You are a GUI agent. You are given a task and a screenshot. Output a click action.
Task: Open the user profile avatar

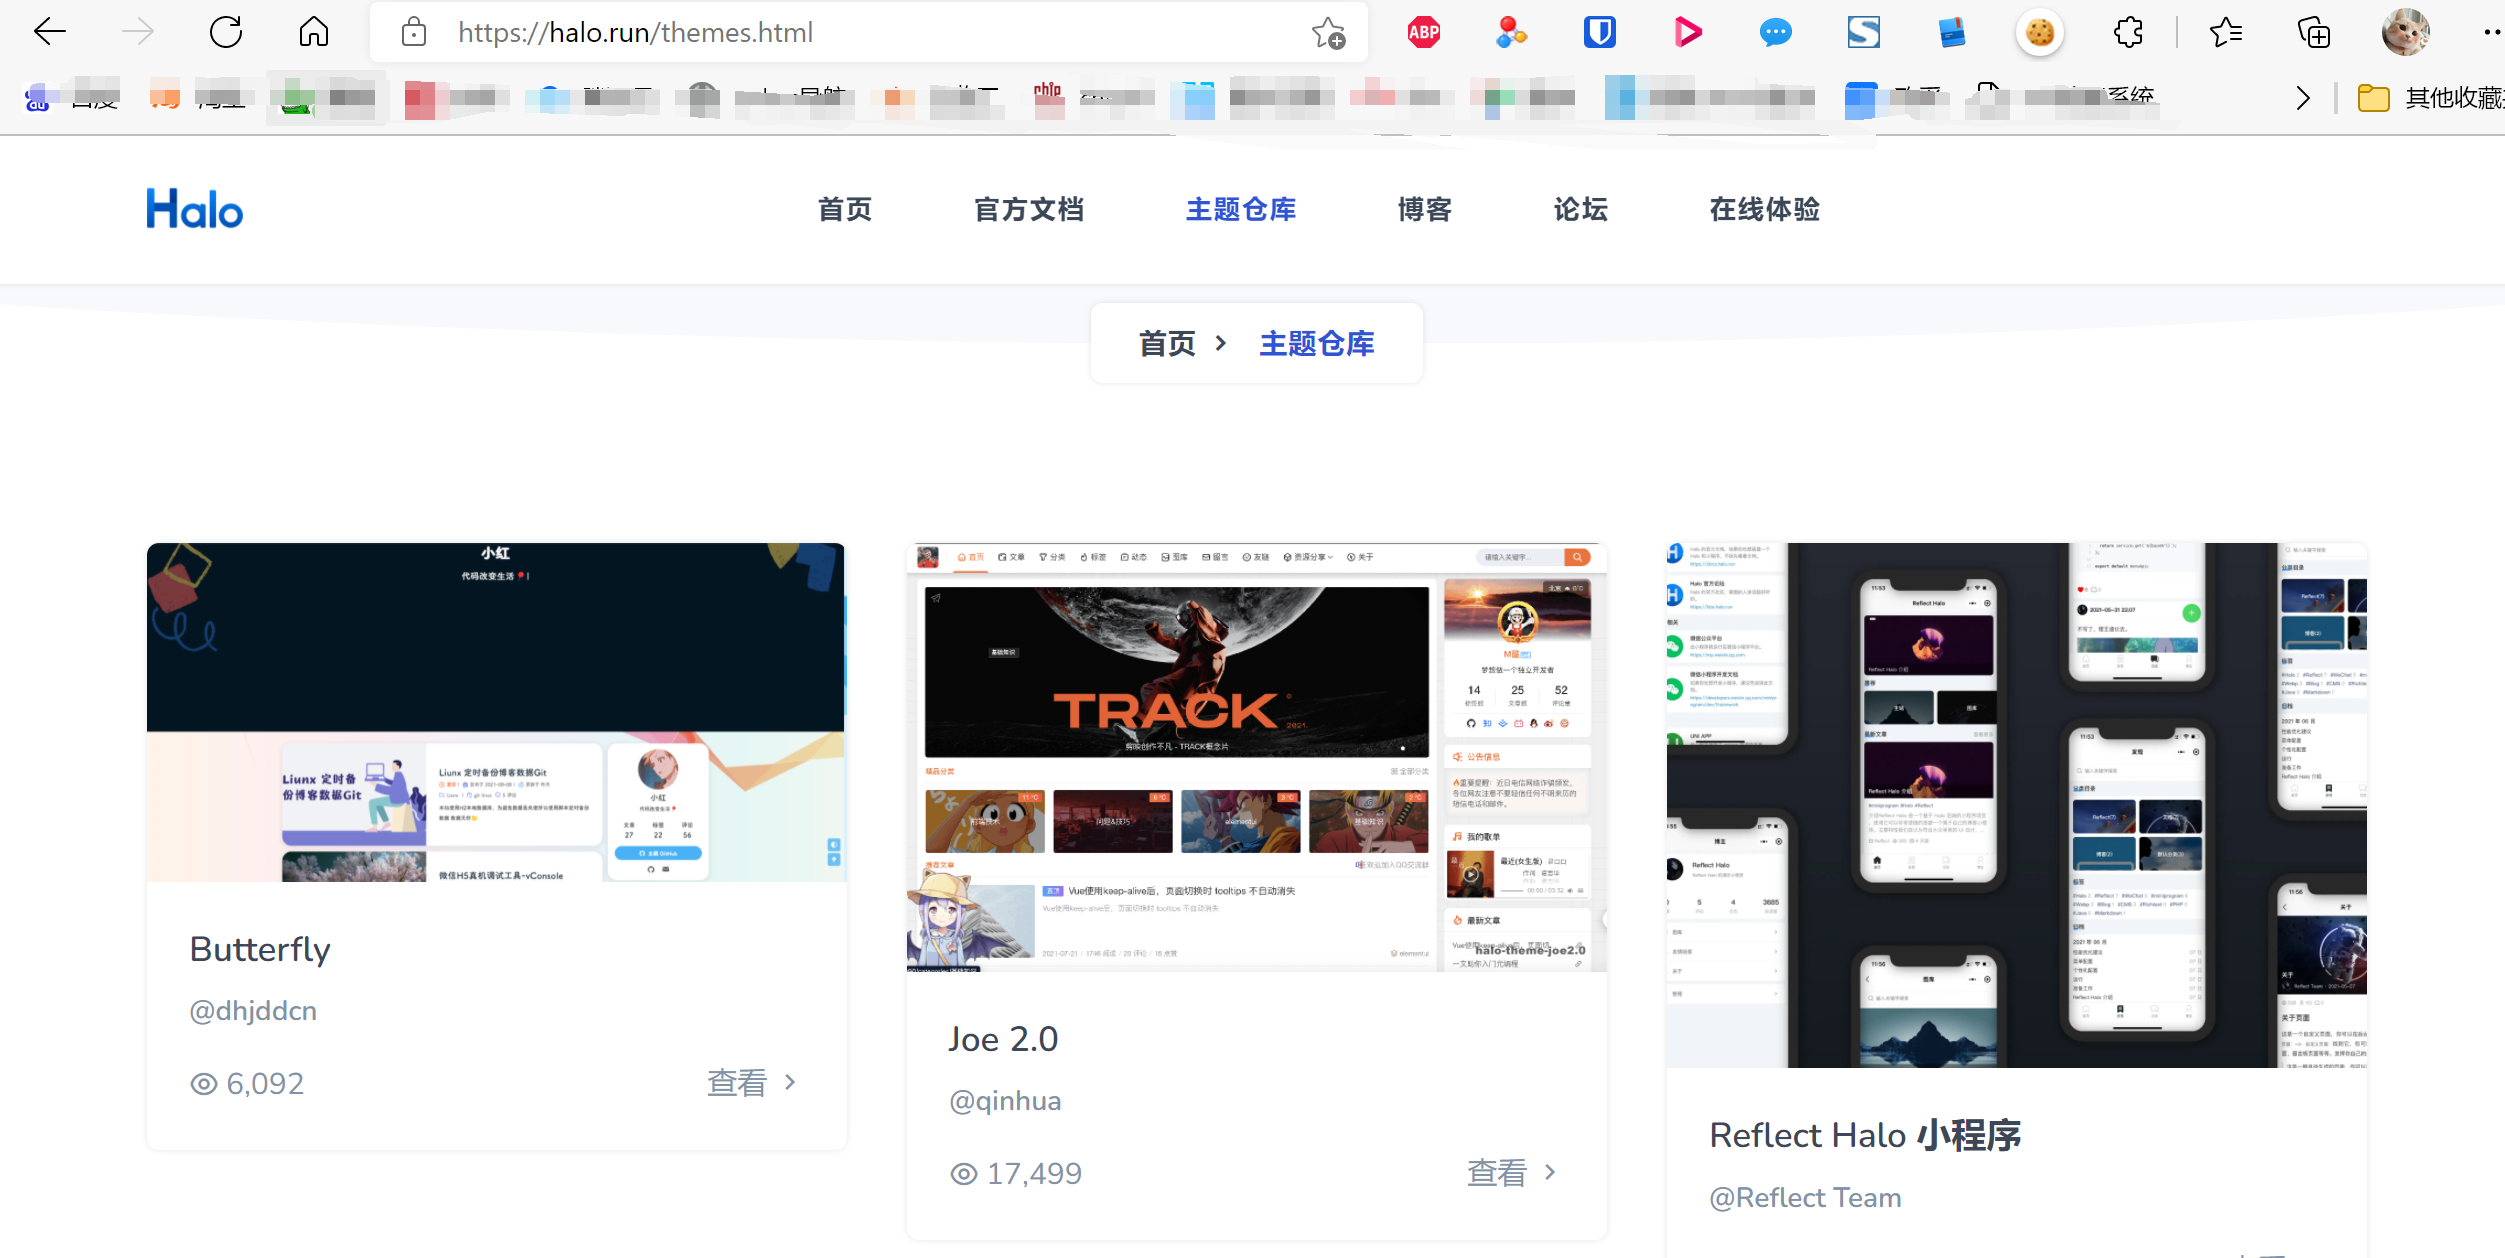[2405, 33]
